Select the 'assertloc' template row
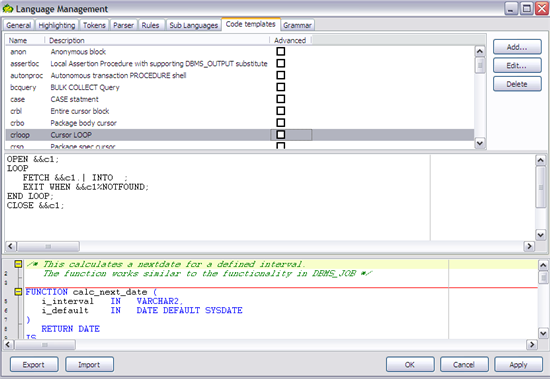 pos(240,64)
